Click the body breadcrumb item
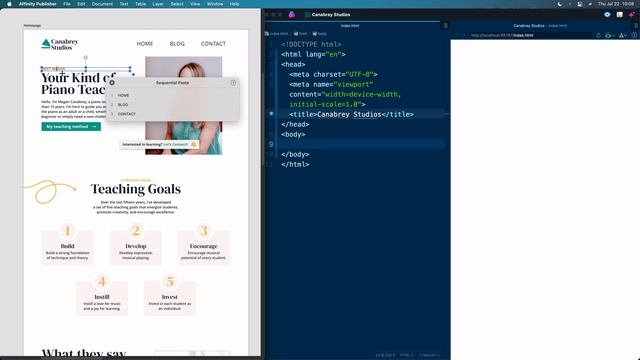This screenshot has width=640, height=360. pyautogui.click(x=320, y=34)
